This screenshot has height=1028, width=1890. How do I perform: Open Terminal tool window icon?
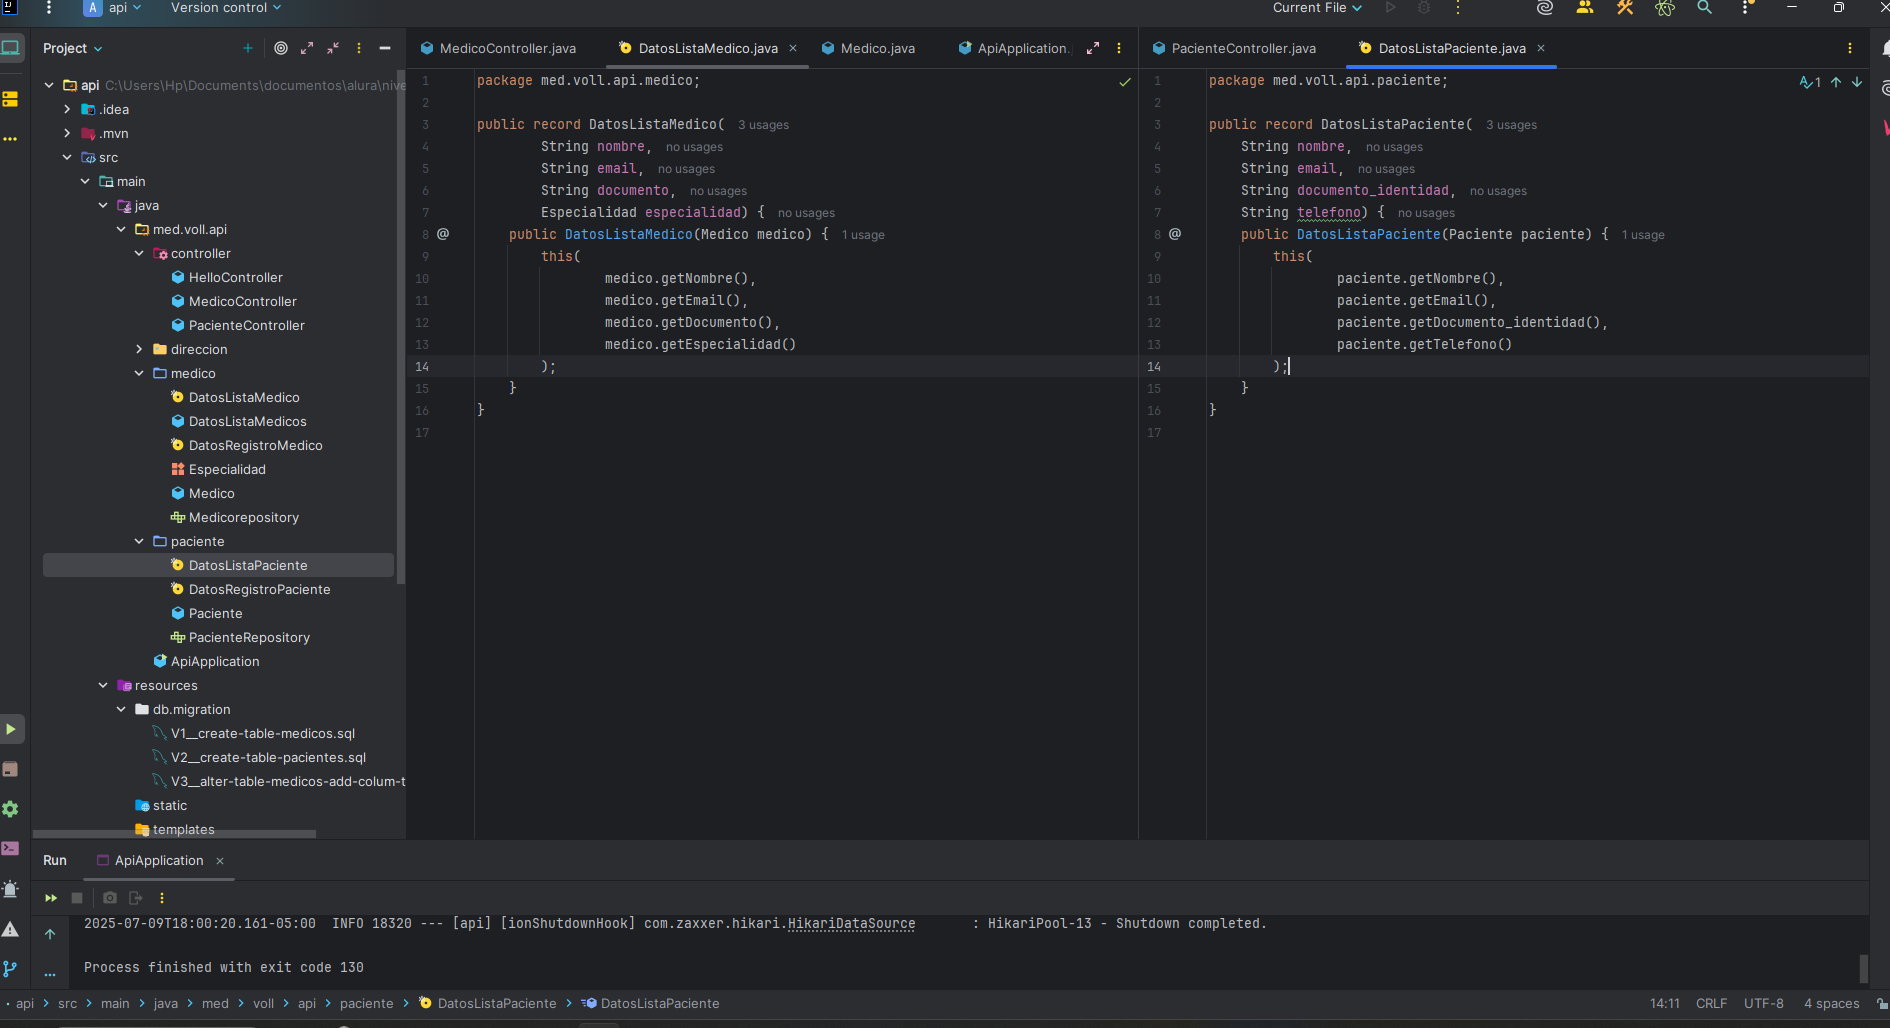click(11, 849)
